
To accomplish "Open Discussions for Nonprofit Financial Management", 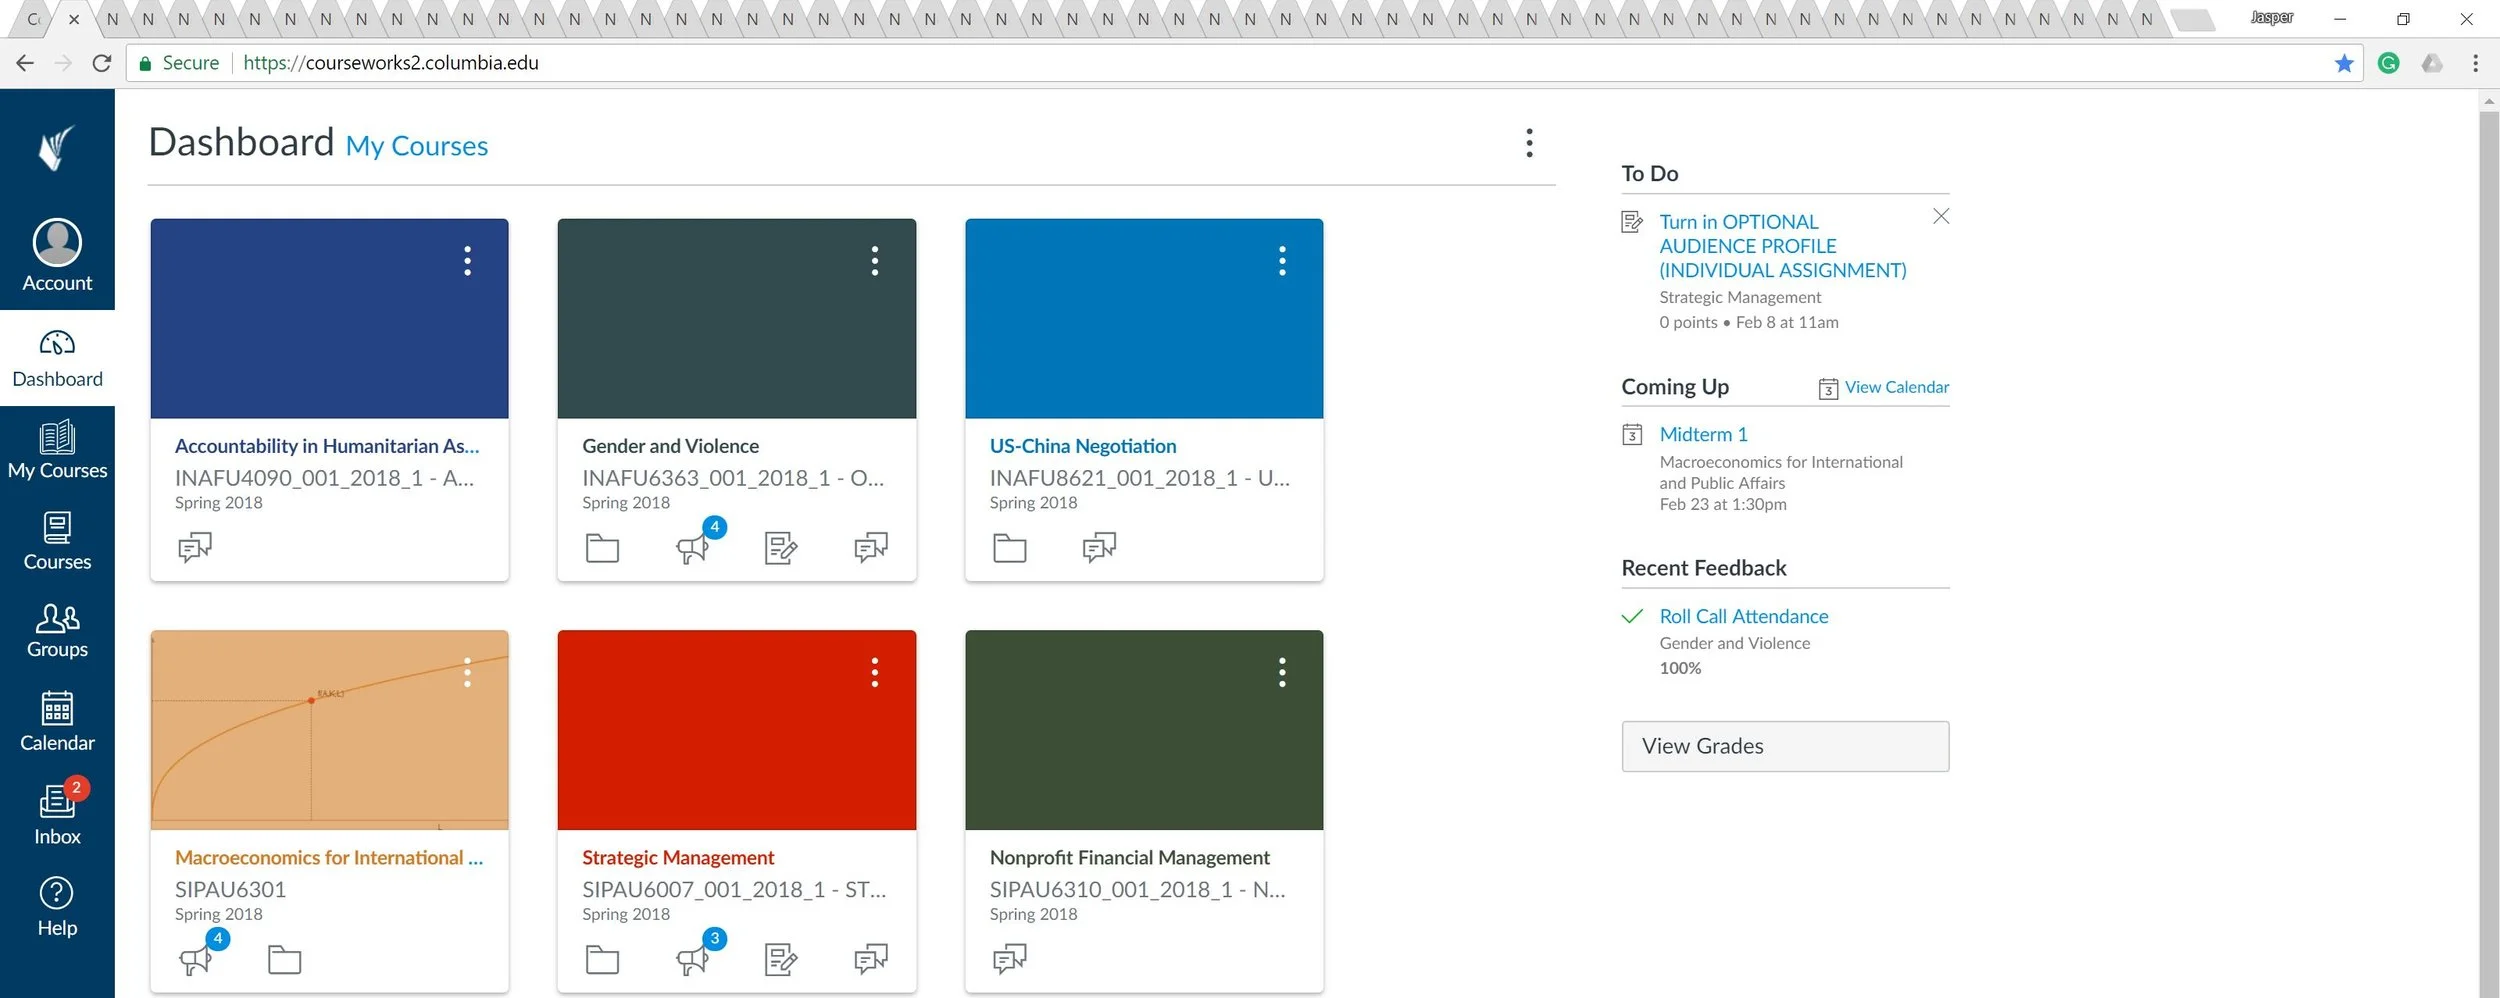I will click(x=1010, y=959).
